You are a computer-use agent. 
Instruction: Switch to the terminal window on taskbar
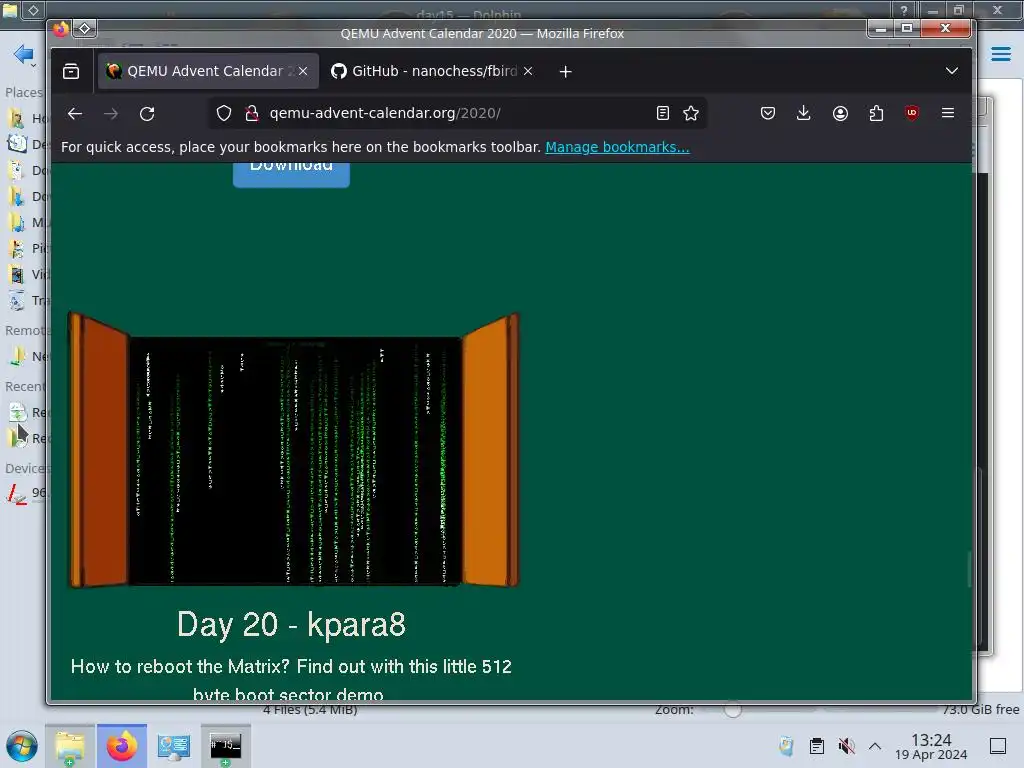225,746
